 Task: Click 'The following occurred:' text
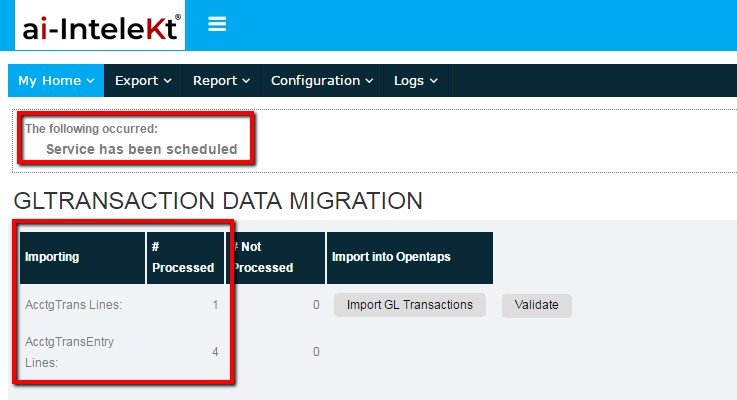click(x=91, y=129)
